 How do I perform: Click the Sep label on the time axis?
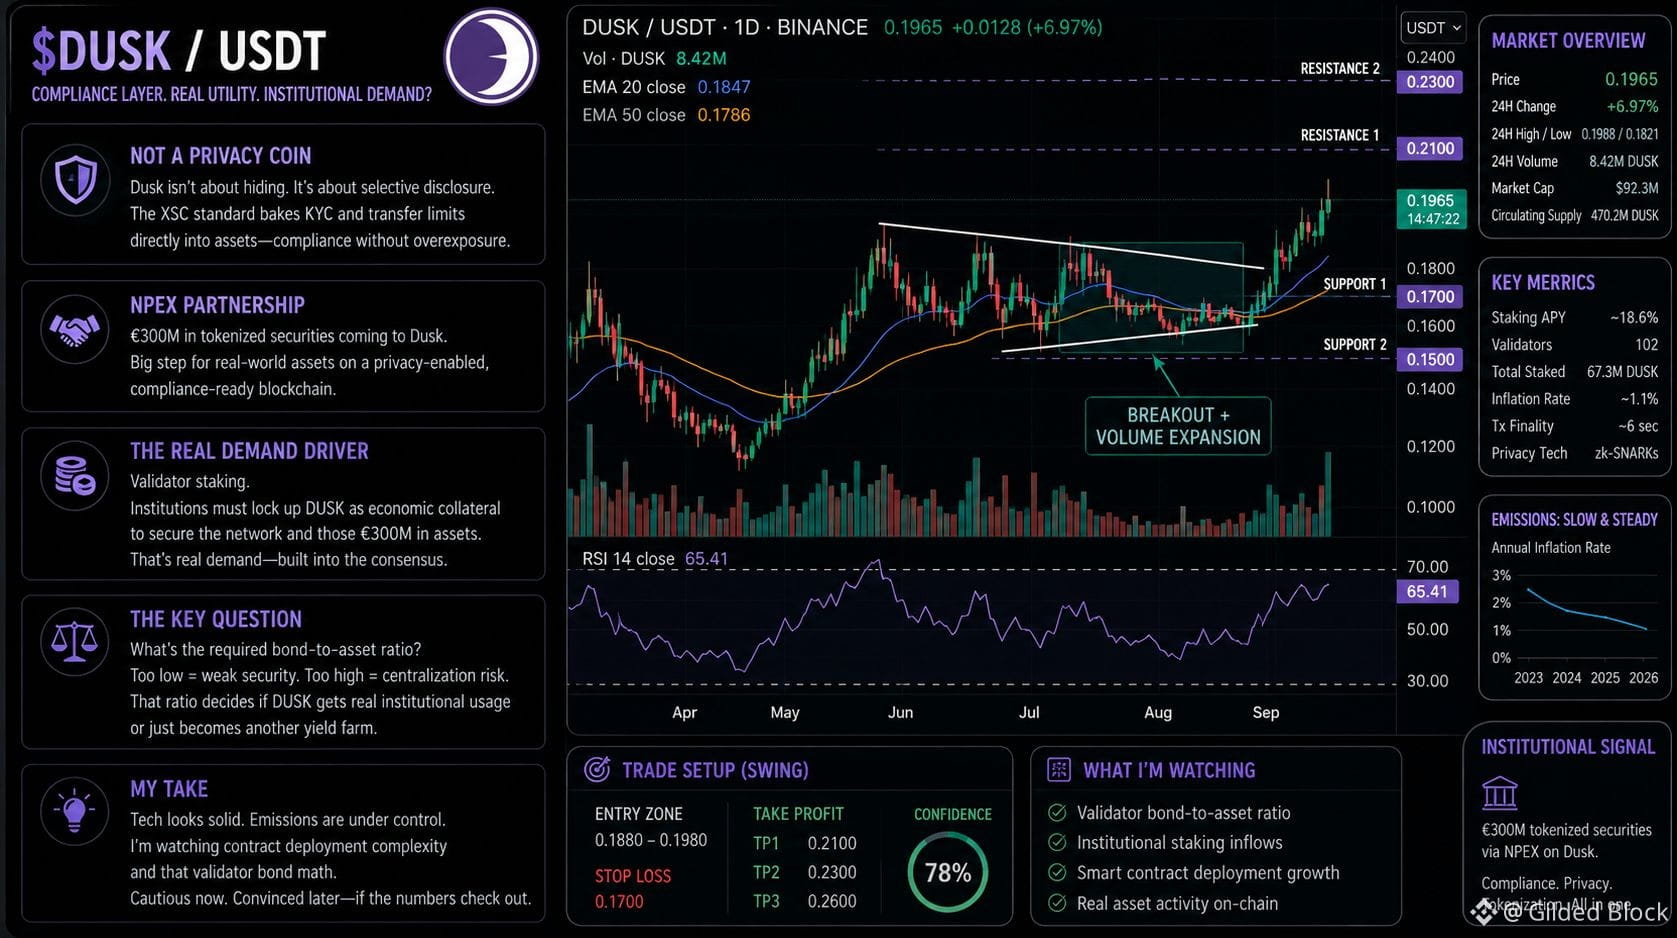[x=1266, y=713]
